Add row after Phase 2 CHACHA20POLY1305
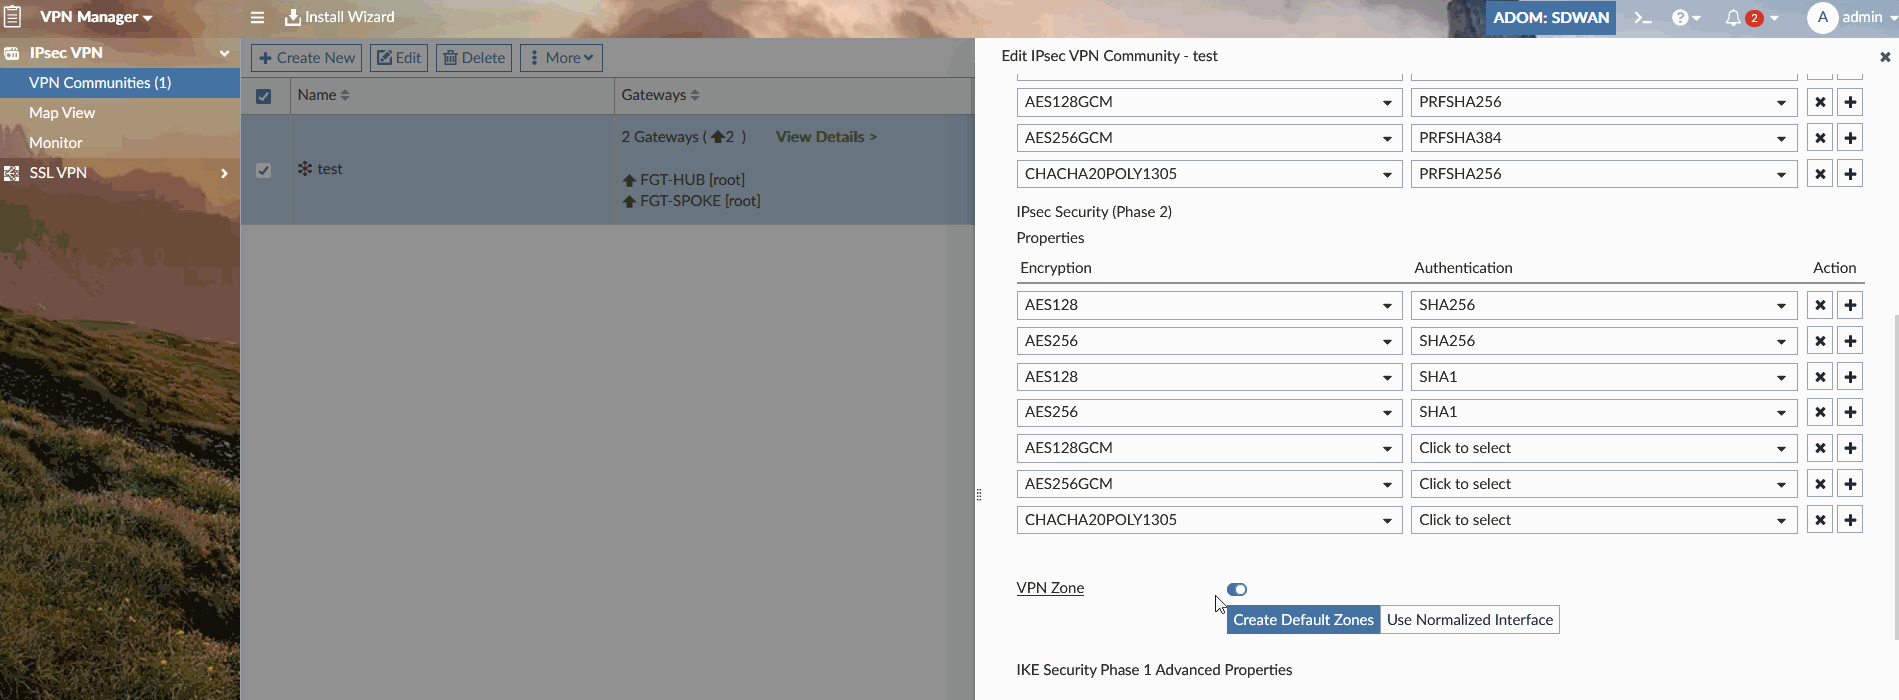The height and width of the screenshot is (700, 1899). [x=1850, y=520]
